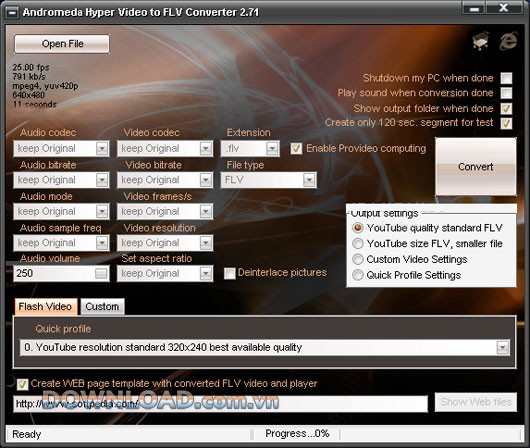Click the Ready status bar text
The height and width of the screenshot is (448, 530).
26,434
